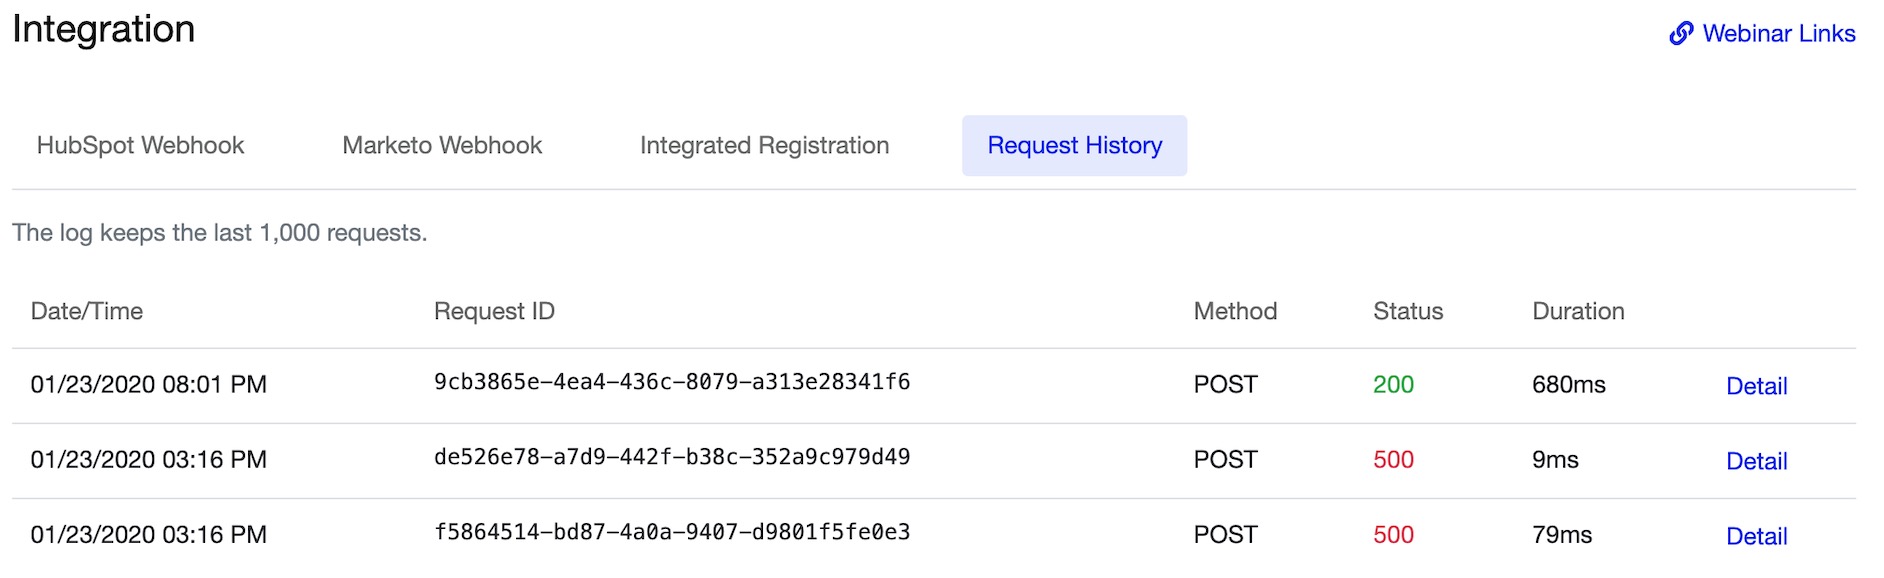This screenshot has width=1884, height=578.
Task: Click request ID starting with de526e78
Action: [672, 457]
